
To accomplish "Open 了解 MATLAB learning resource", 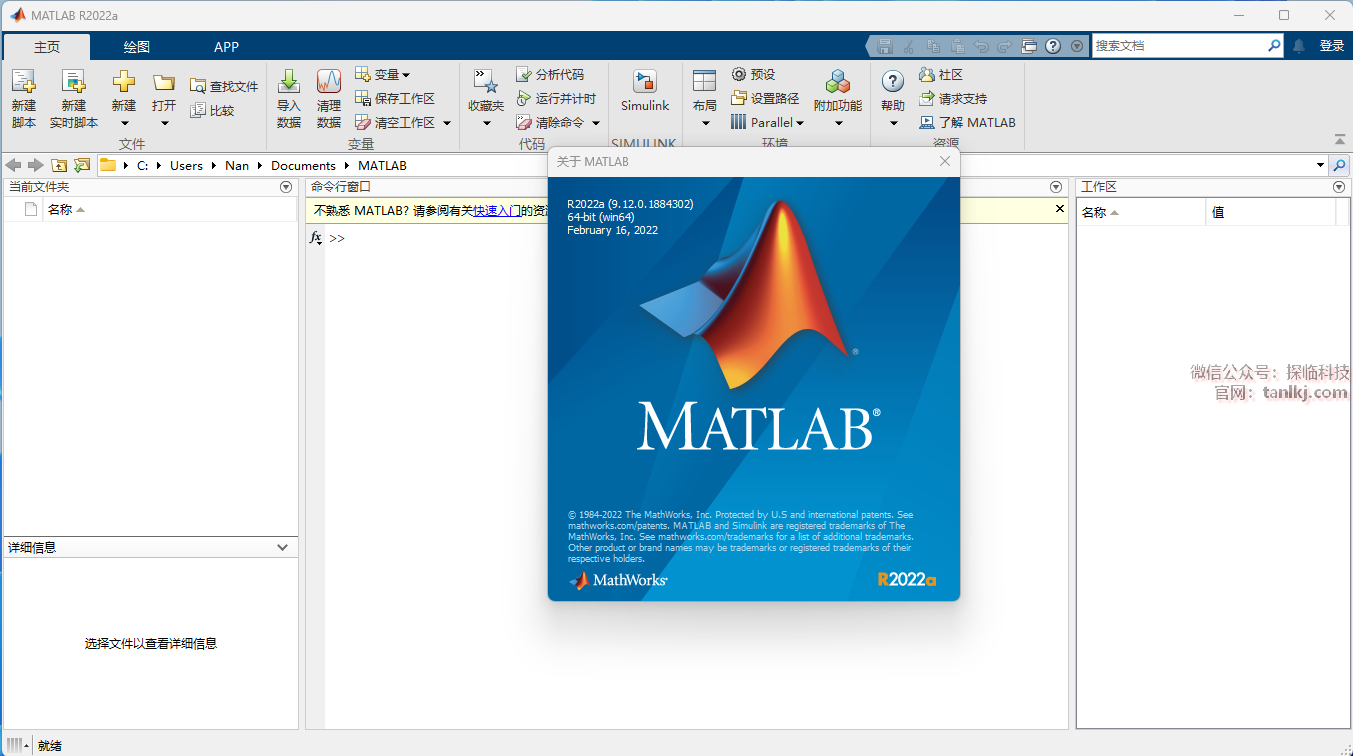I will [x=967, y=122].
